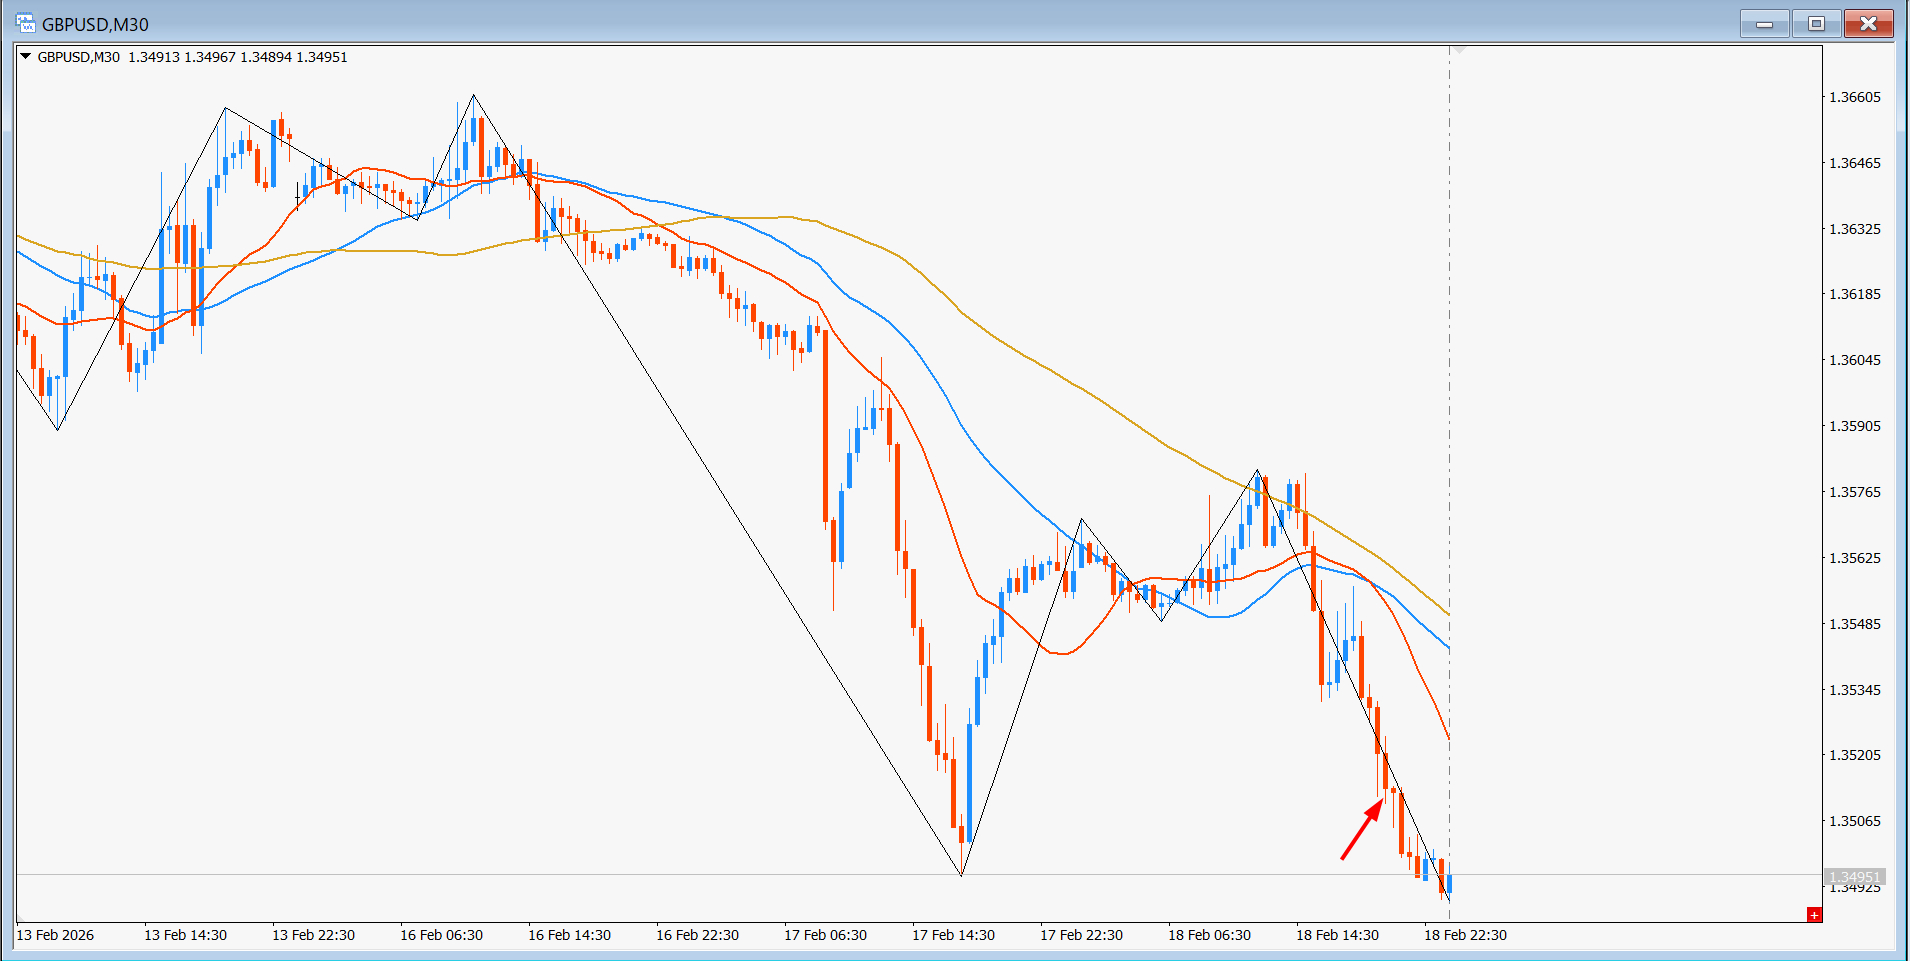Screen dimensions: 1910x961
Task: Click the current price label 1.34951
Action: 1854,877
